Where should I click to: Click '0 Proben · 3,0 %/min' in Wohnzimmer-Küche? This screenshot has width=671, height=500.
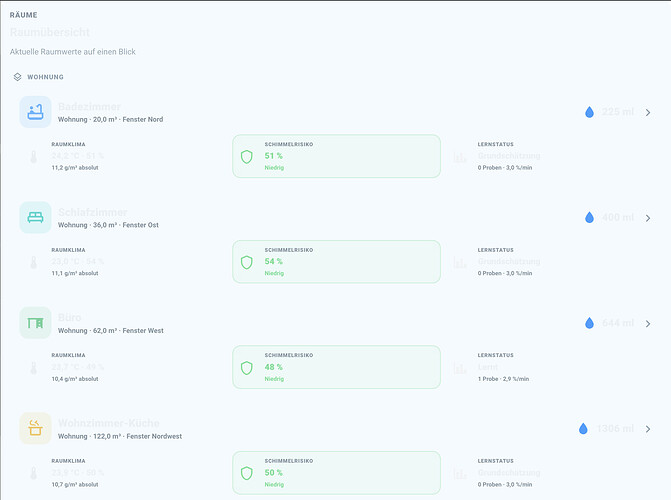tap(505, 485)
